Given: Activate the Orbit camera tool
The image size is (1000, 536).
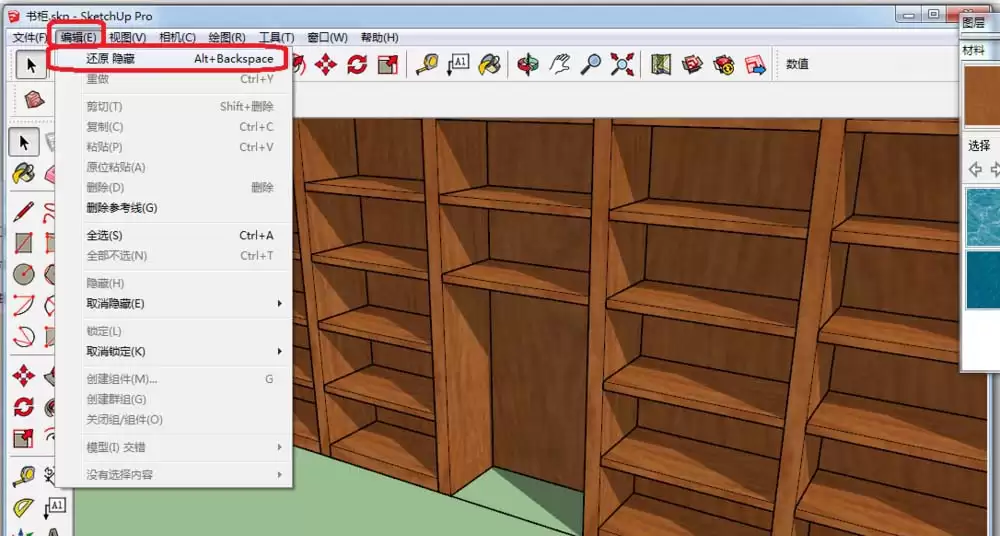Looking at the screenshot, I should click(528, 64).
